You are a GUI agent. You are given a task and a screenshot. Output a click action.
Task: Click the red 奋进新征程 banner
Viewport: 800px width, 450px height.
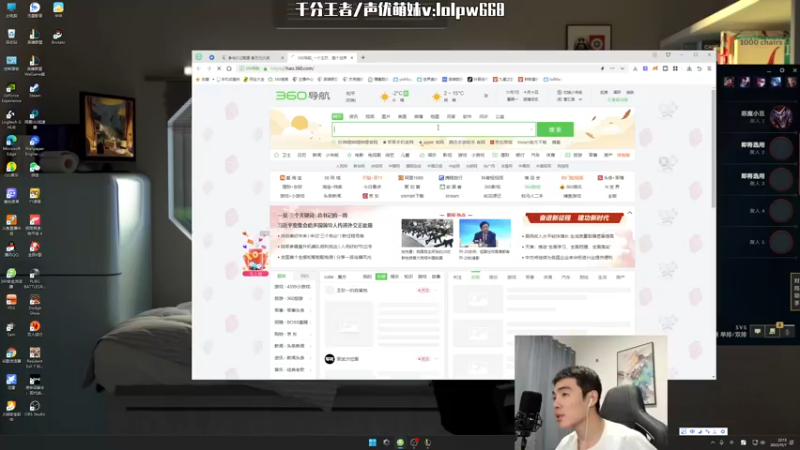574,218
